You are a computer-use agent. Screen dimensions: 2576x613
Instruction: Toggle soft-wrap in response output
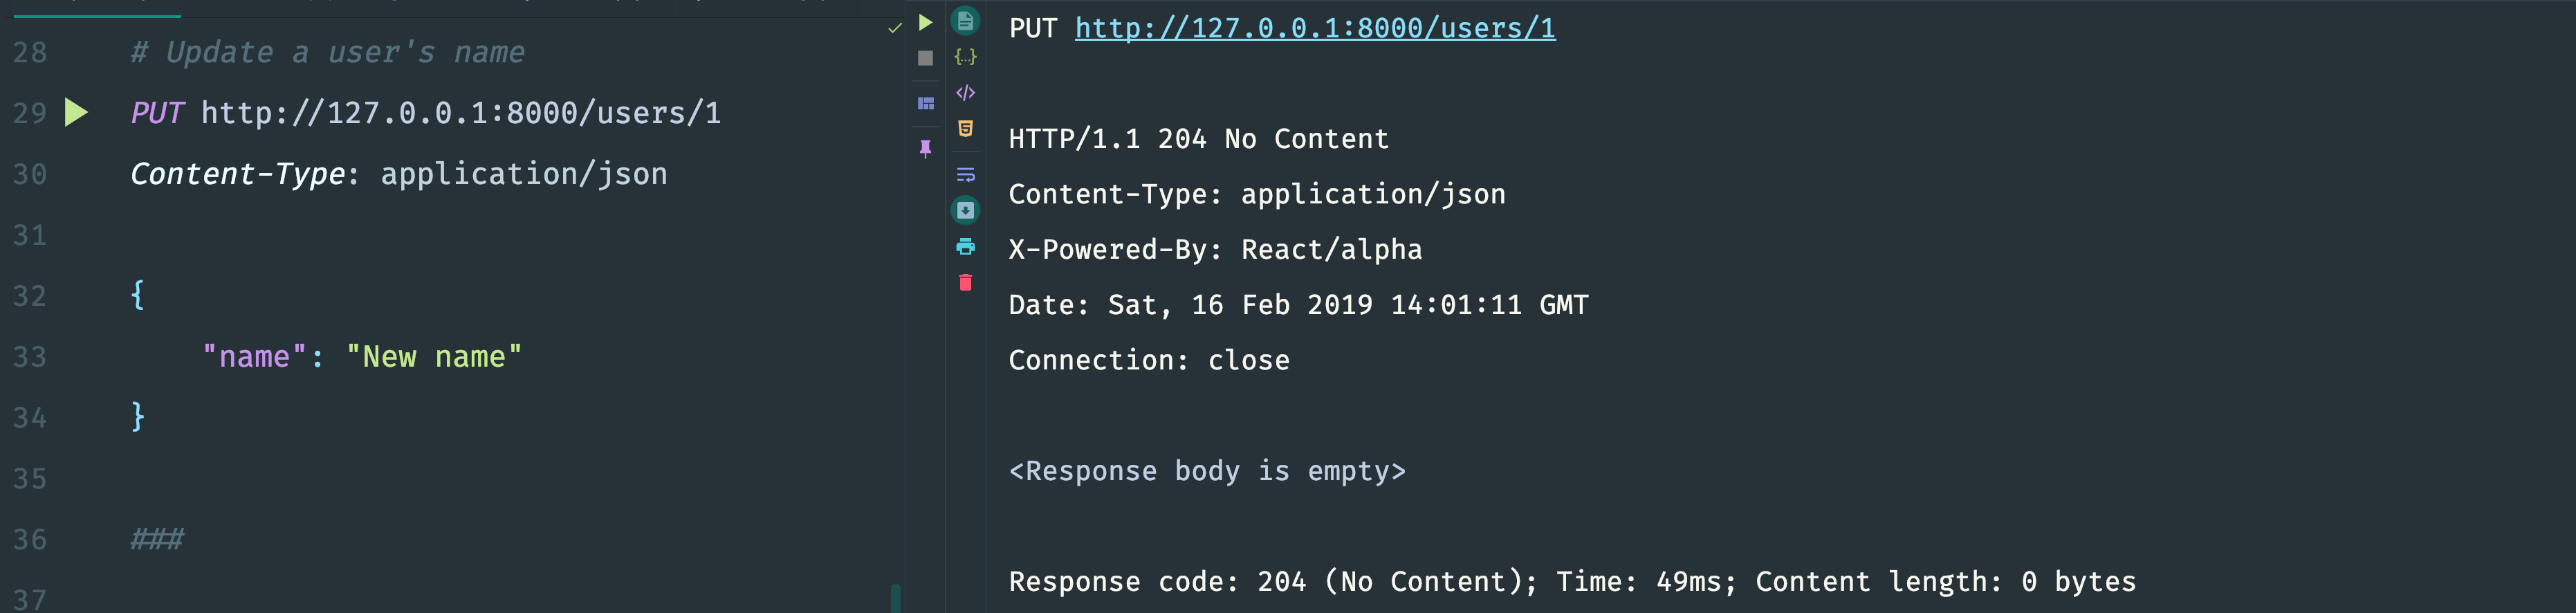pos(965,175)
